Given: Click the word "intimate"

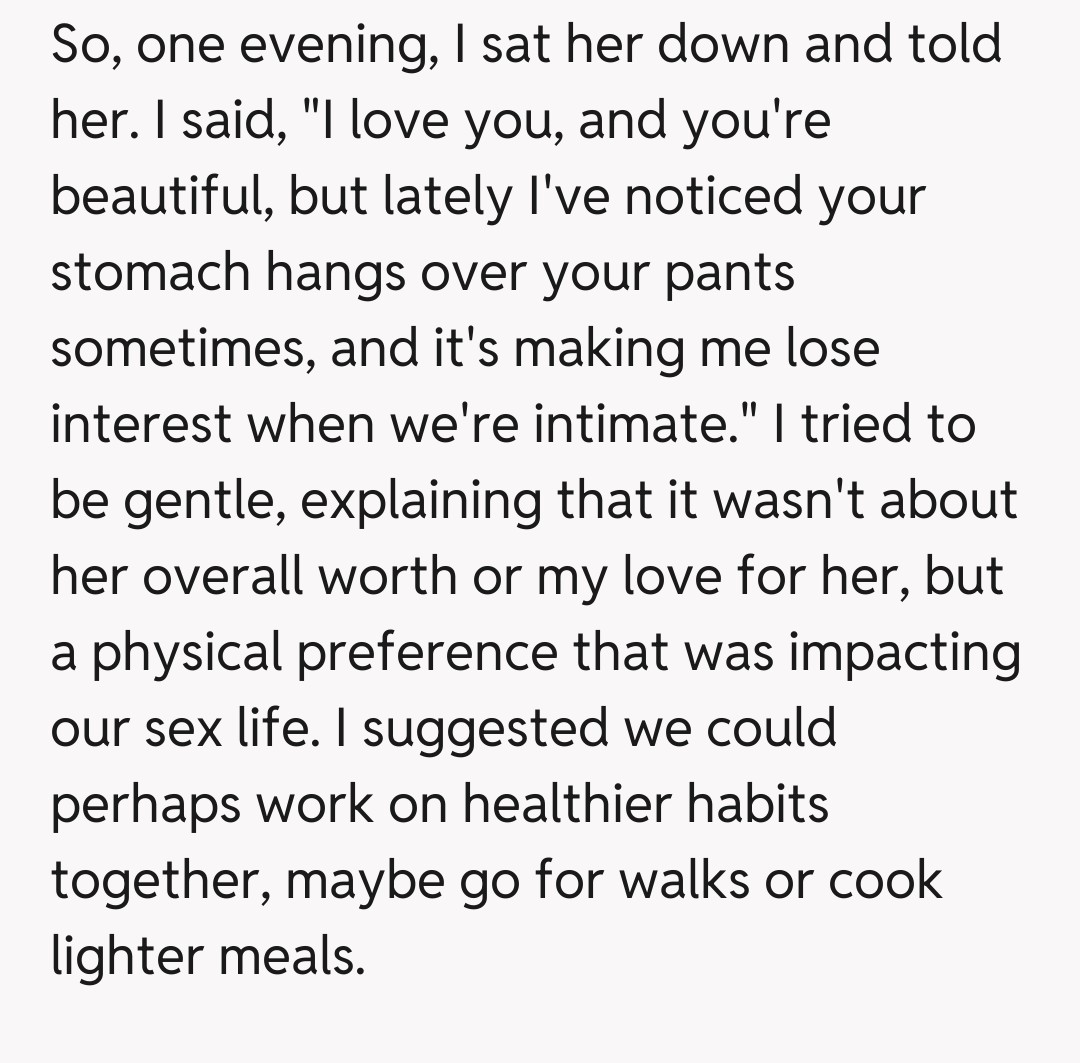Looking at the screenshot, I should [x=647, y=425].
